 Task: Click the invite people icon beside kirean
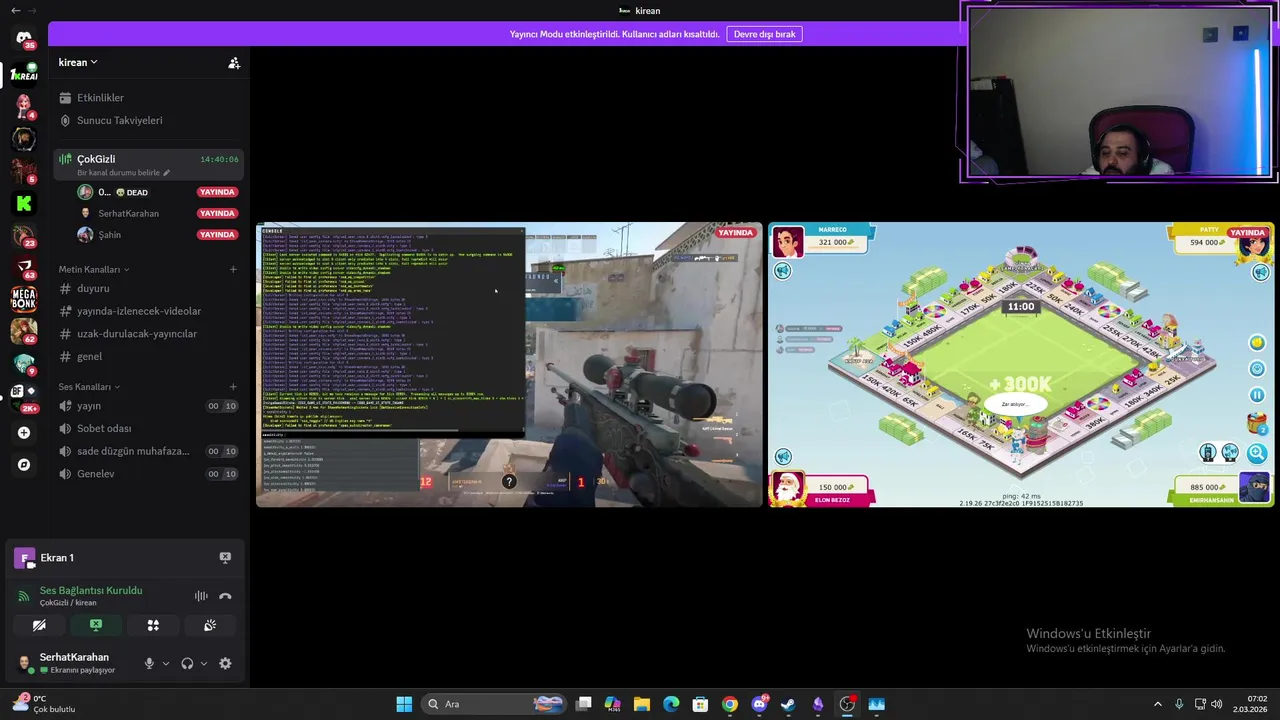pyautogui.click(x=234, y=63)
